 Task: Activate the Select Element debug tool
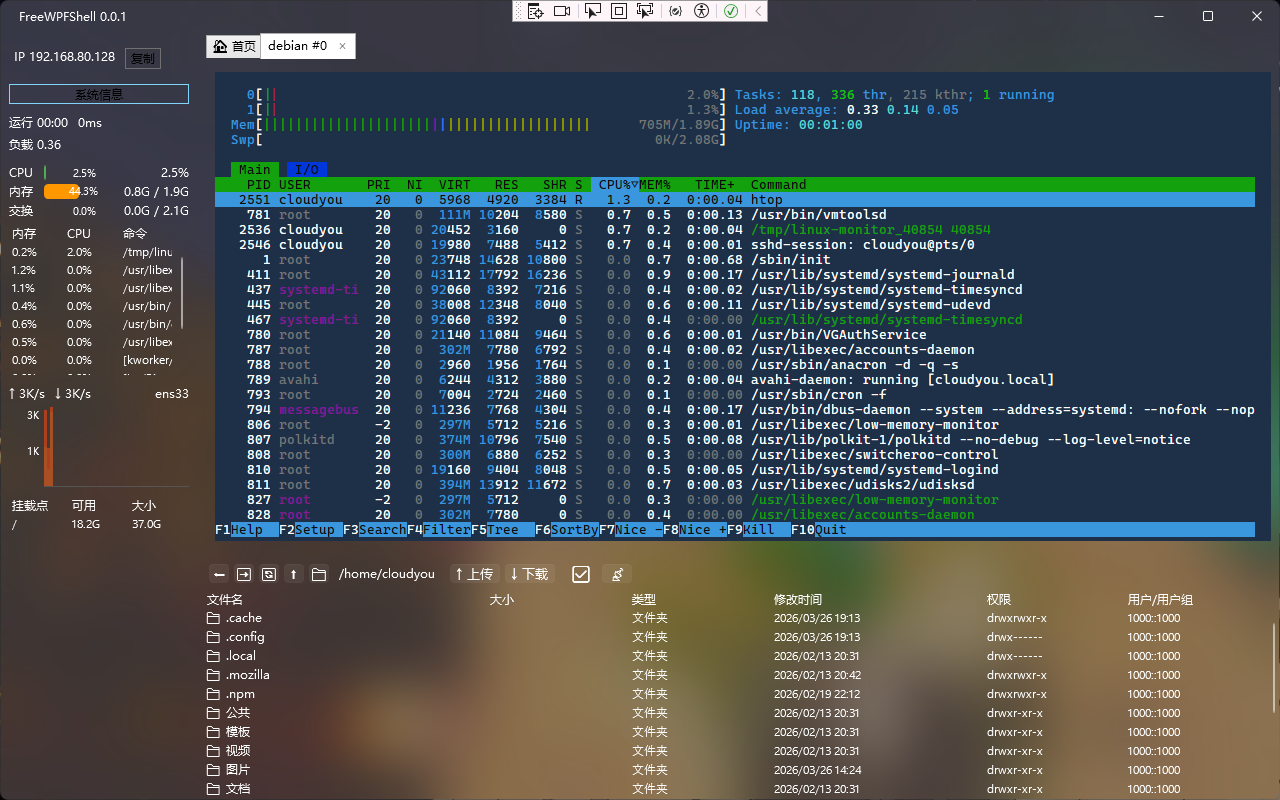tap(593, 11)
